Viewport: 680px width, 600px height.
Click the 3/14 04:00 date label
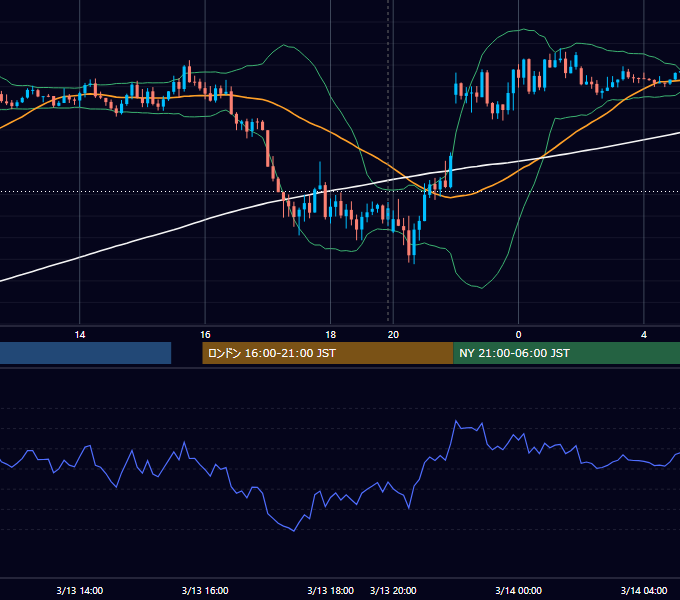click(x=644, y=590)
